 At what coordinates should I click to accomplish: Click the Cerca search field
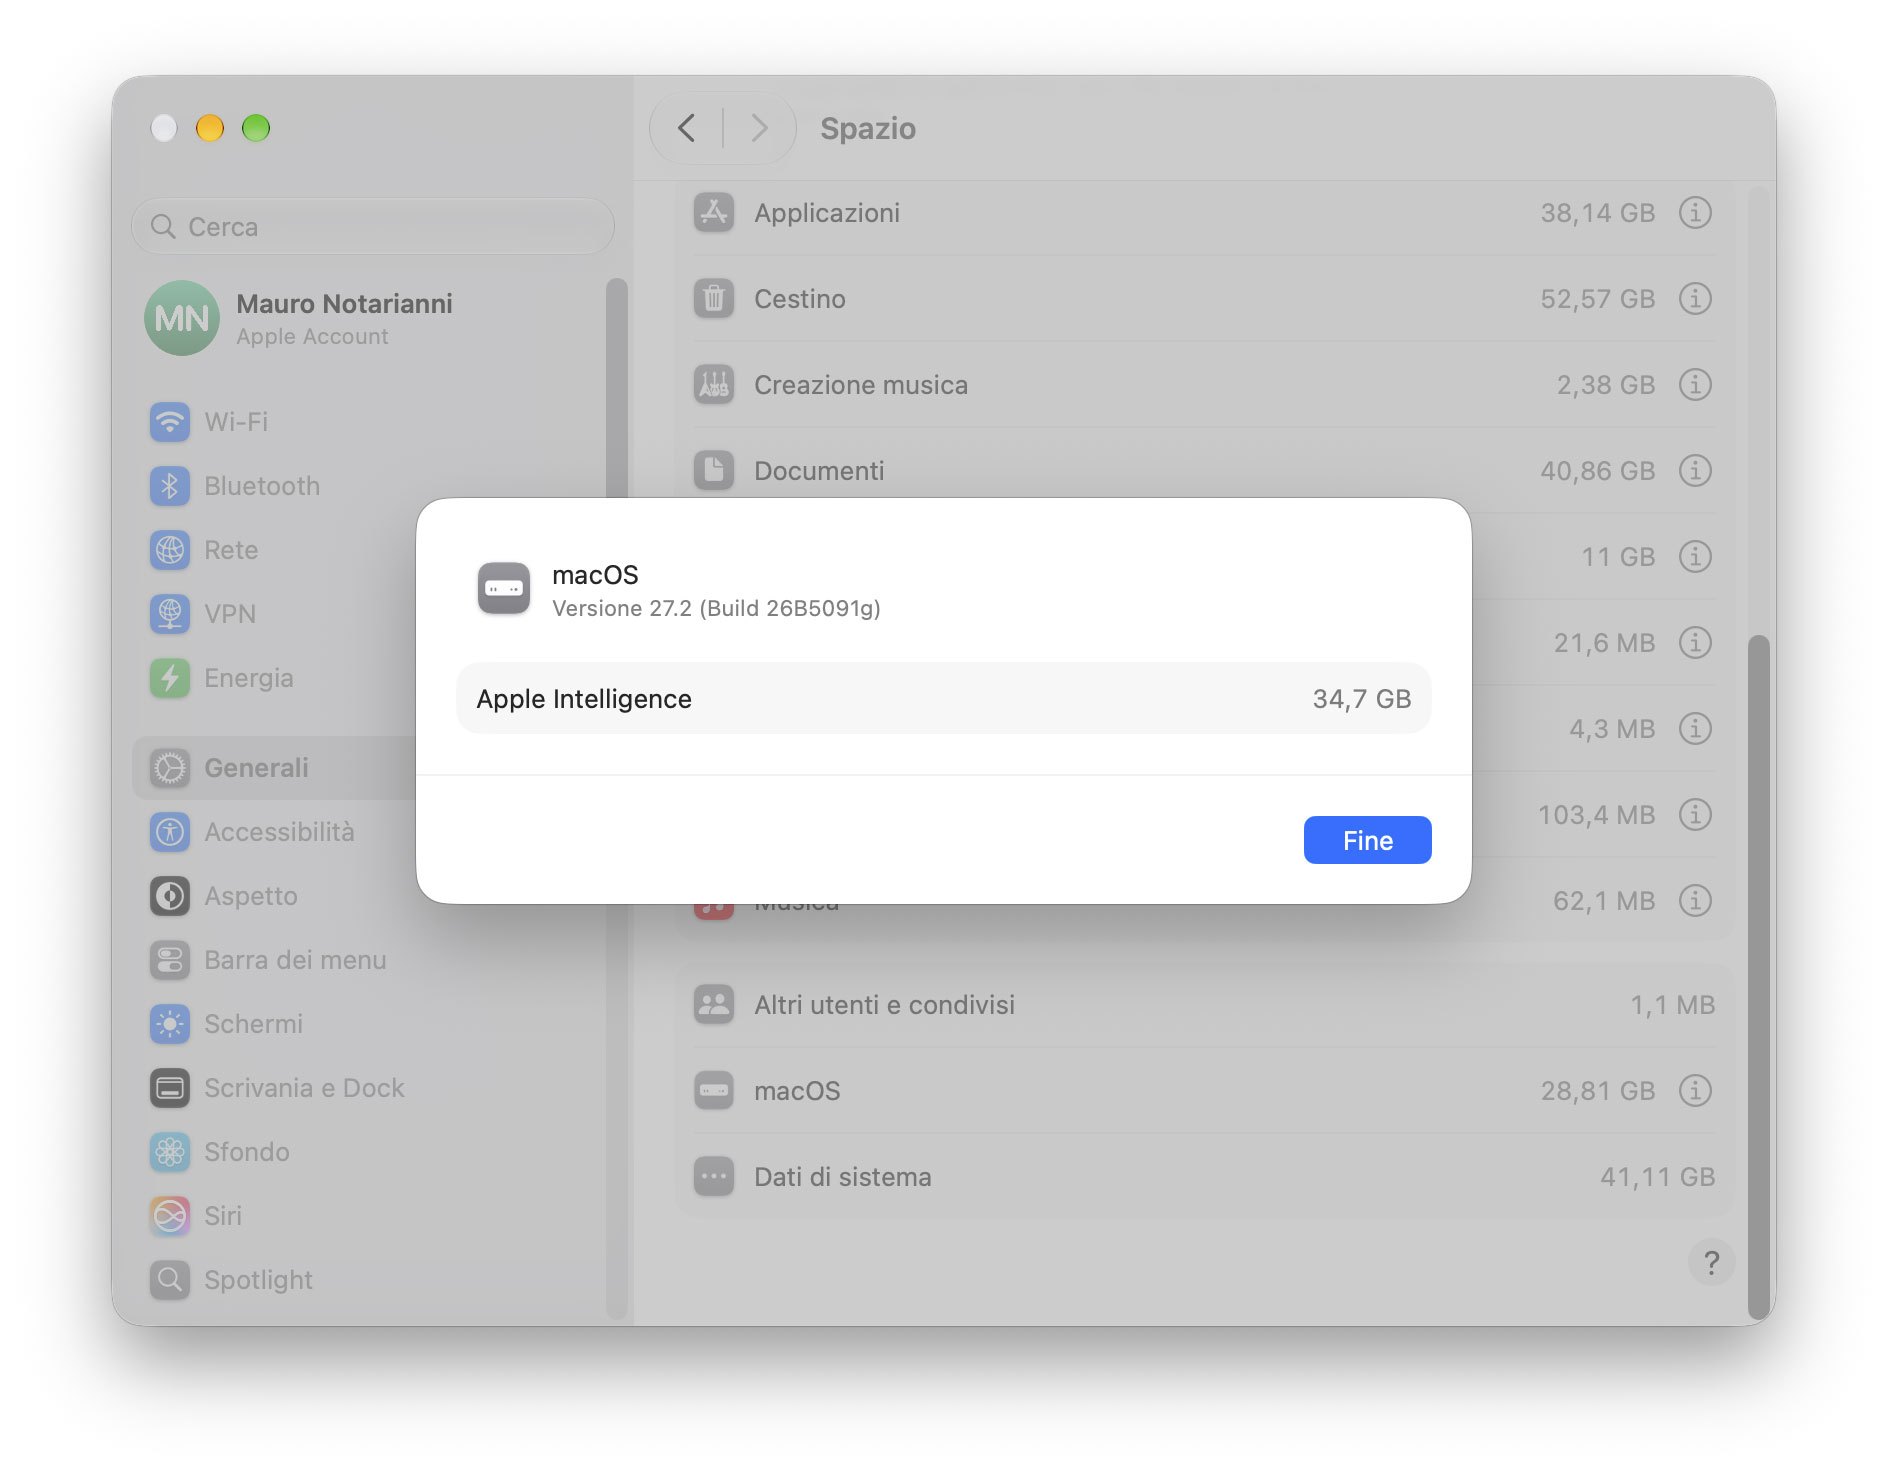pos(372,226)
